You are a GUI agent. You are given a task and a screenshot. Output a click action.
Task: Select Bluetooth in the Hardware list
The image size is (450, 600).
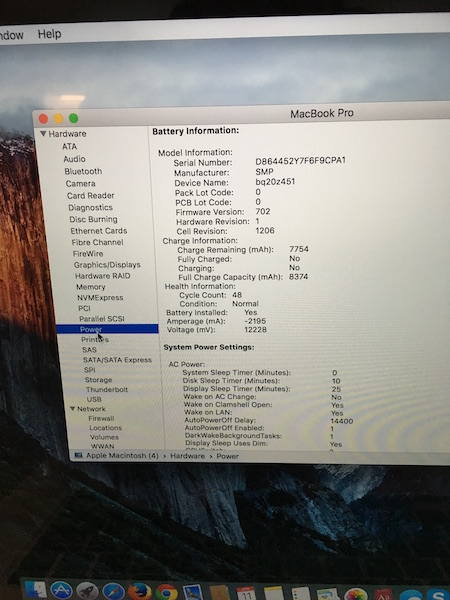coord(83,171)
